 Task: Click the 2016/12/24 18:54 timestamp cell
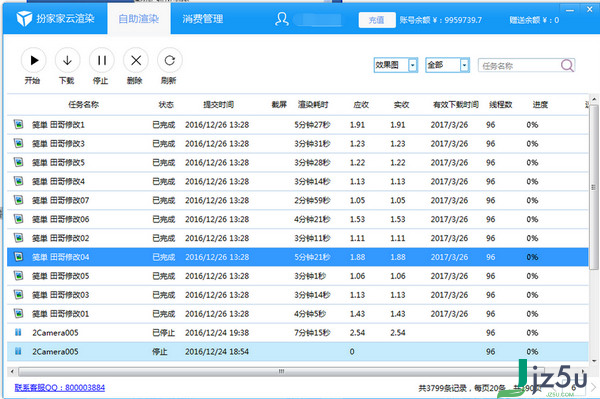(217, 352)
